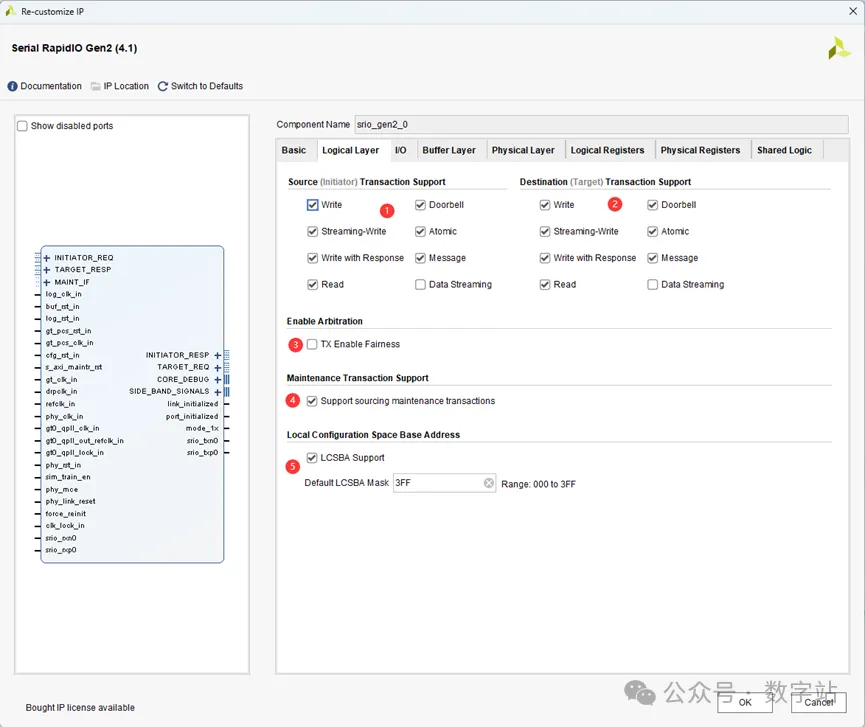Click the Switch to Defaults refresh icon

coord(163,87)
